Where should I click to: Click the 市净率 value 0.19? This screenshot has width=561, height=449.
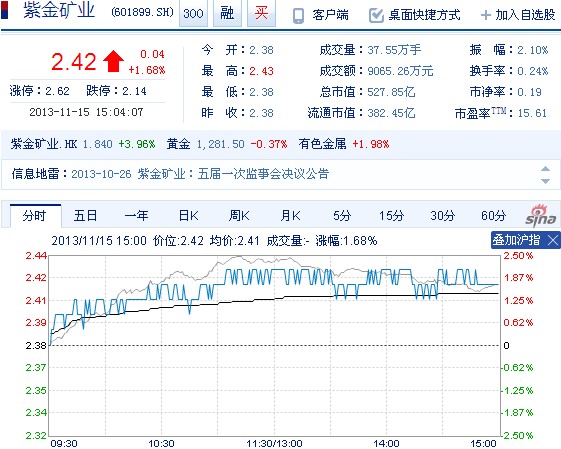point(530,92)
